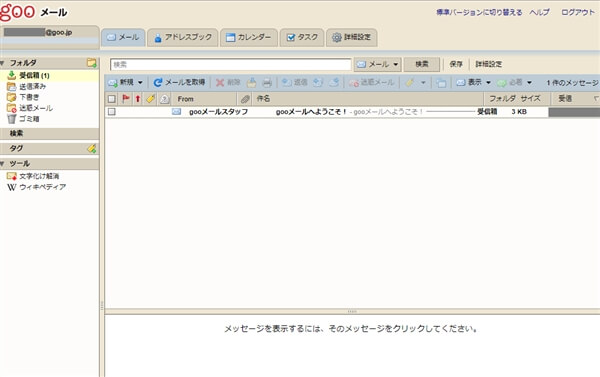600x377 pixels.
Task: Open dropdown arrow beside green bubble icon
Action: click(x=529, y=83)
